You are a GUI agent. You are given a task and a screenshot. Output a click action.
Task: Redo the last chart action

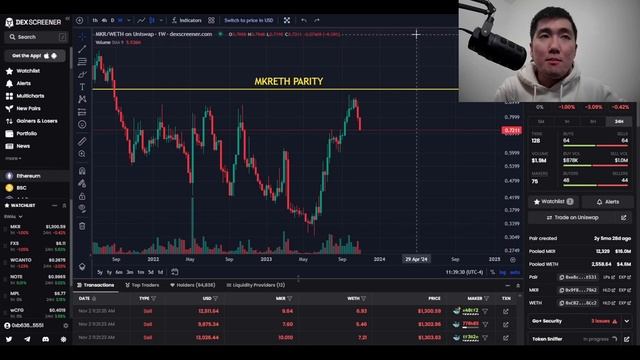pos(316,20)
